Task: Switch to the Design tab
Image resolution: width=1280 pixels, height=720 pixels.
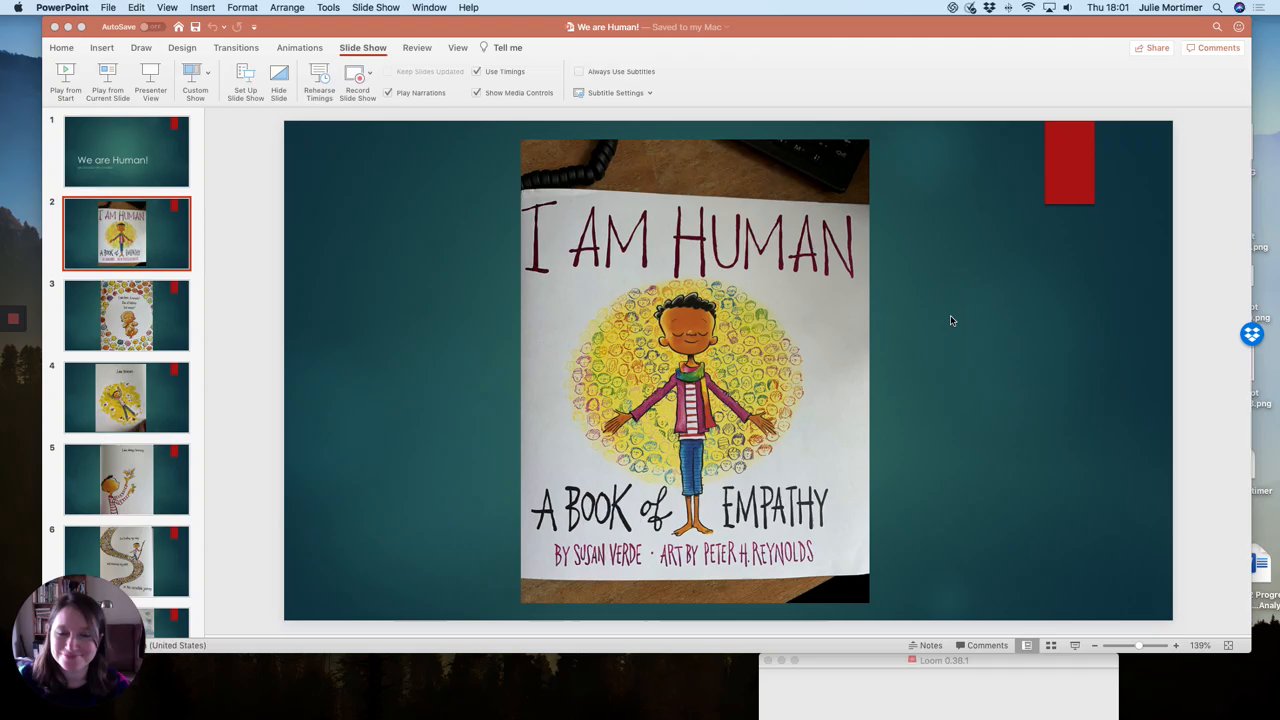Action: click(x=182, y=47)
